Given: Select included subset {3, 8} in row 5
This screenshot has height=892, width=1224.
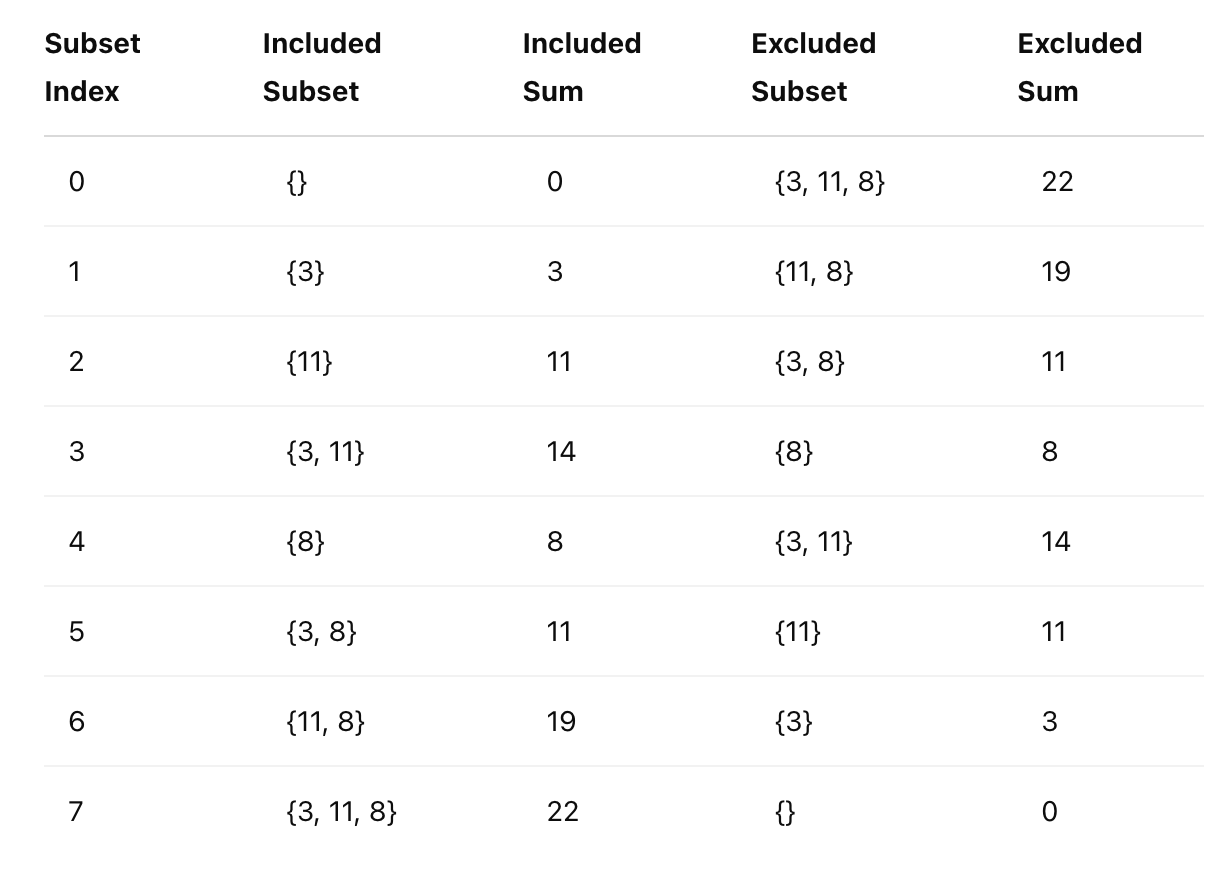Looking at the screenshot, I should pyautogui.click(x=321, y=632).
